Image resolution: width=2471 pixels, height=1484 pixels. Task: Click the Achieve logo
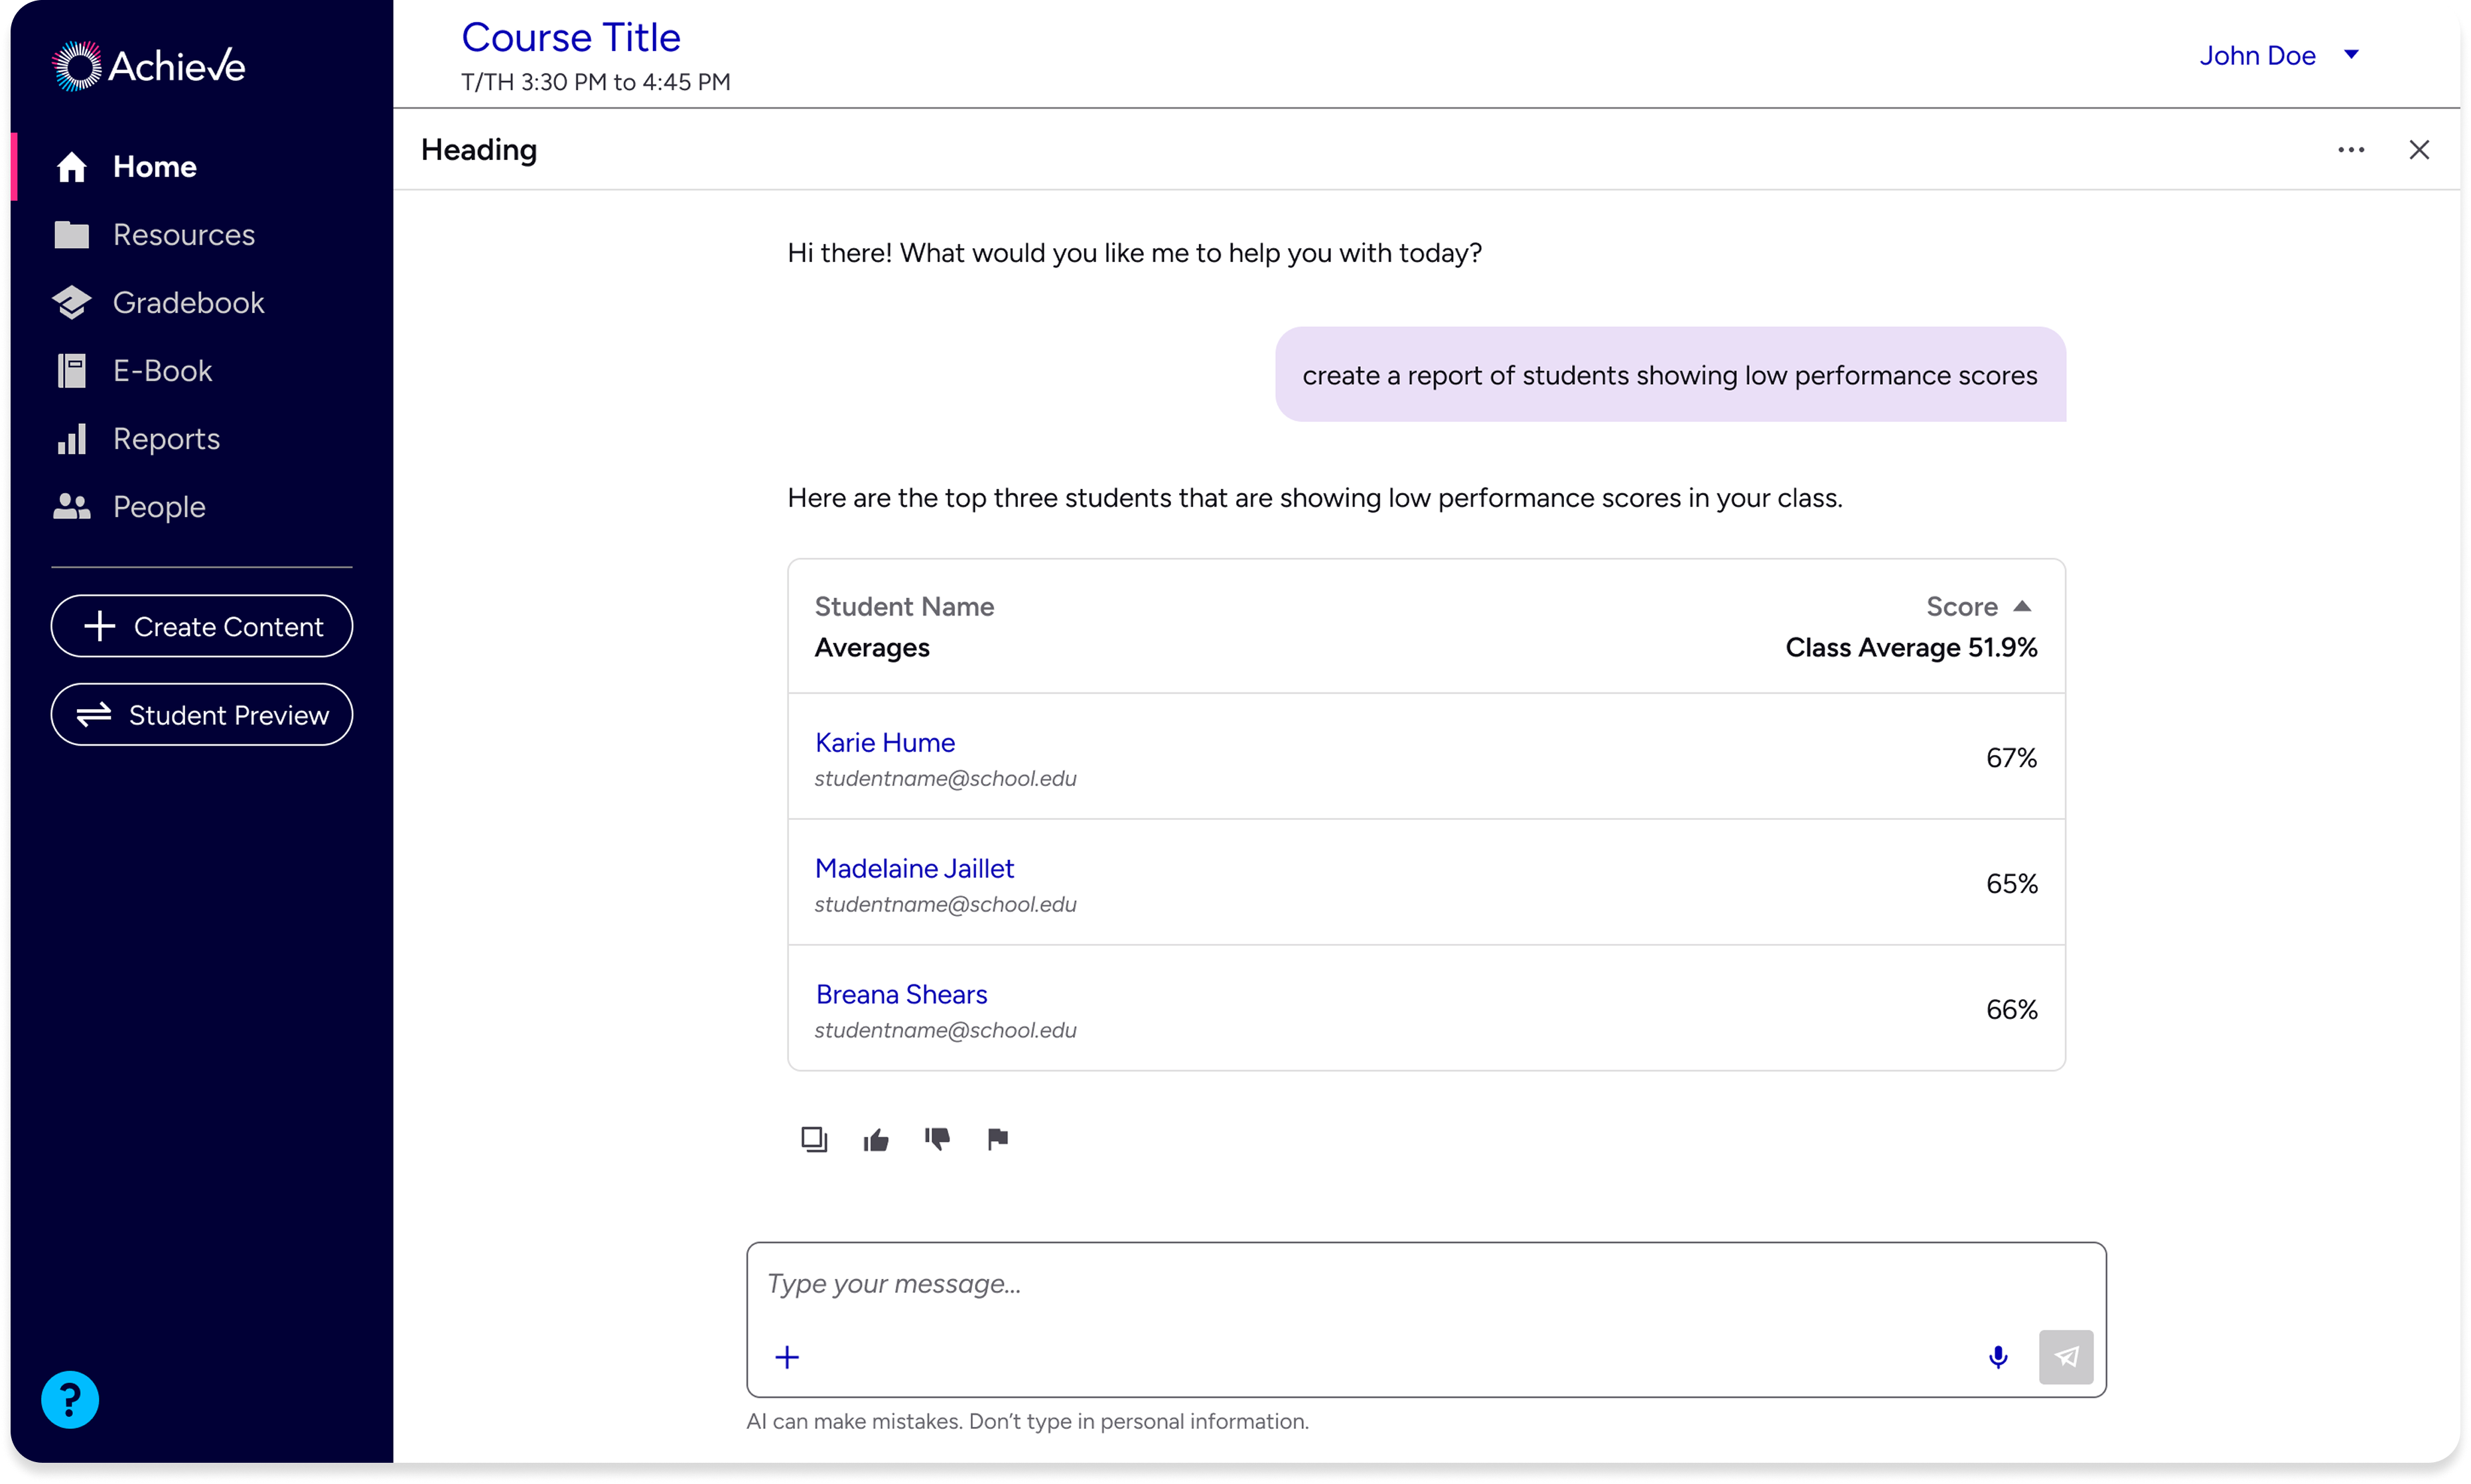148,66
